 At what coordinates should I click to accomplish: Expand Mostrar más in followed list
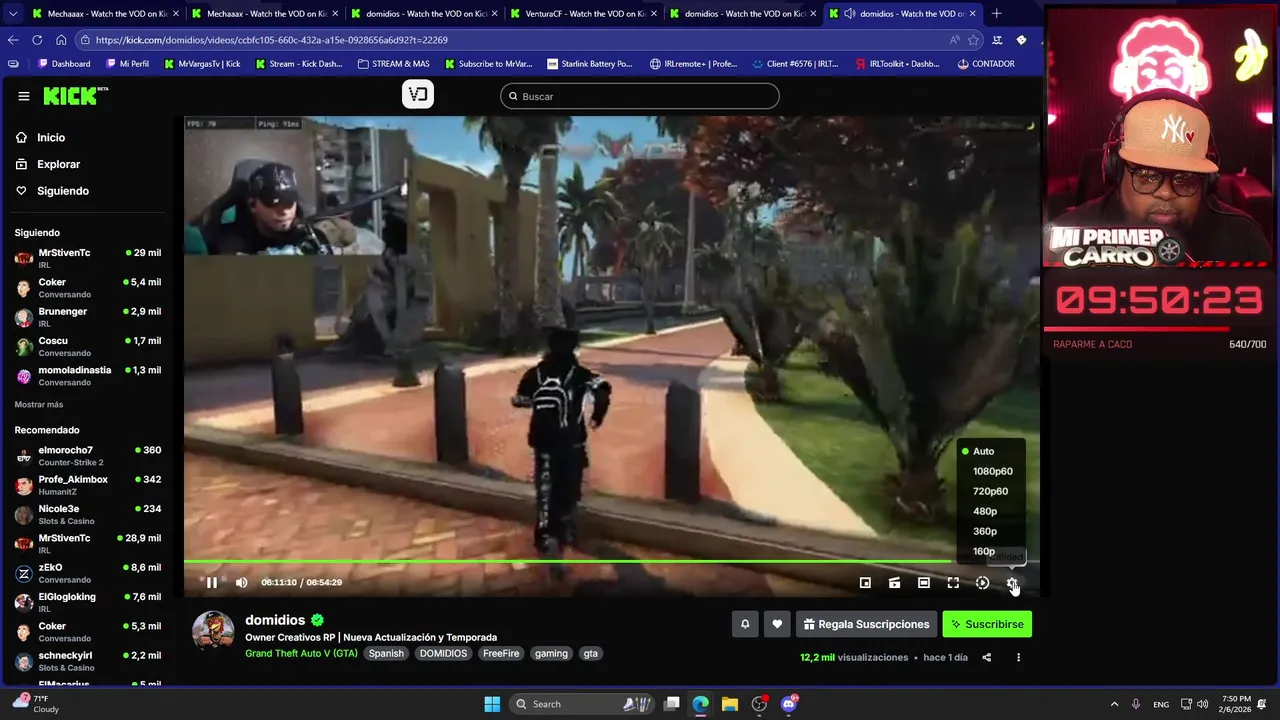tap(39, 404)
